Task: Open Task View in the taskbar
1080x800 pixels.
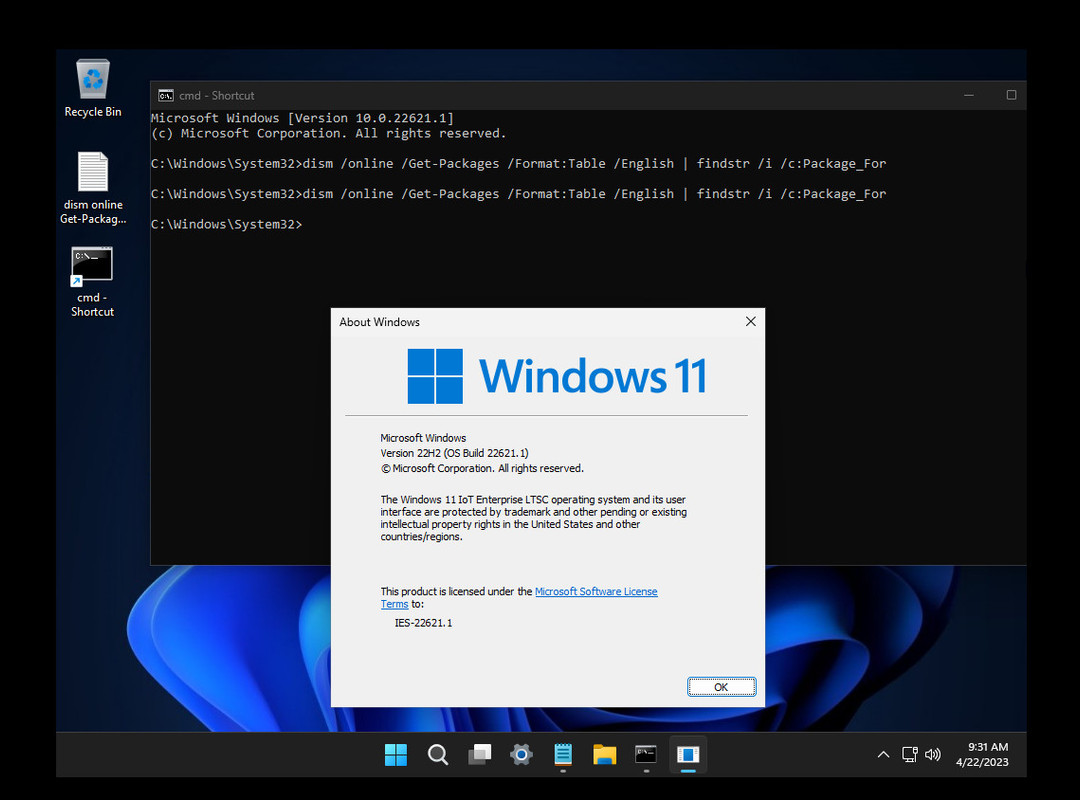Action: pyautogui.click(x=479, y=755)
